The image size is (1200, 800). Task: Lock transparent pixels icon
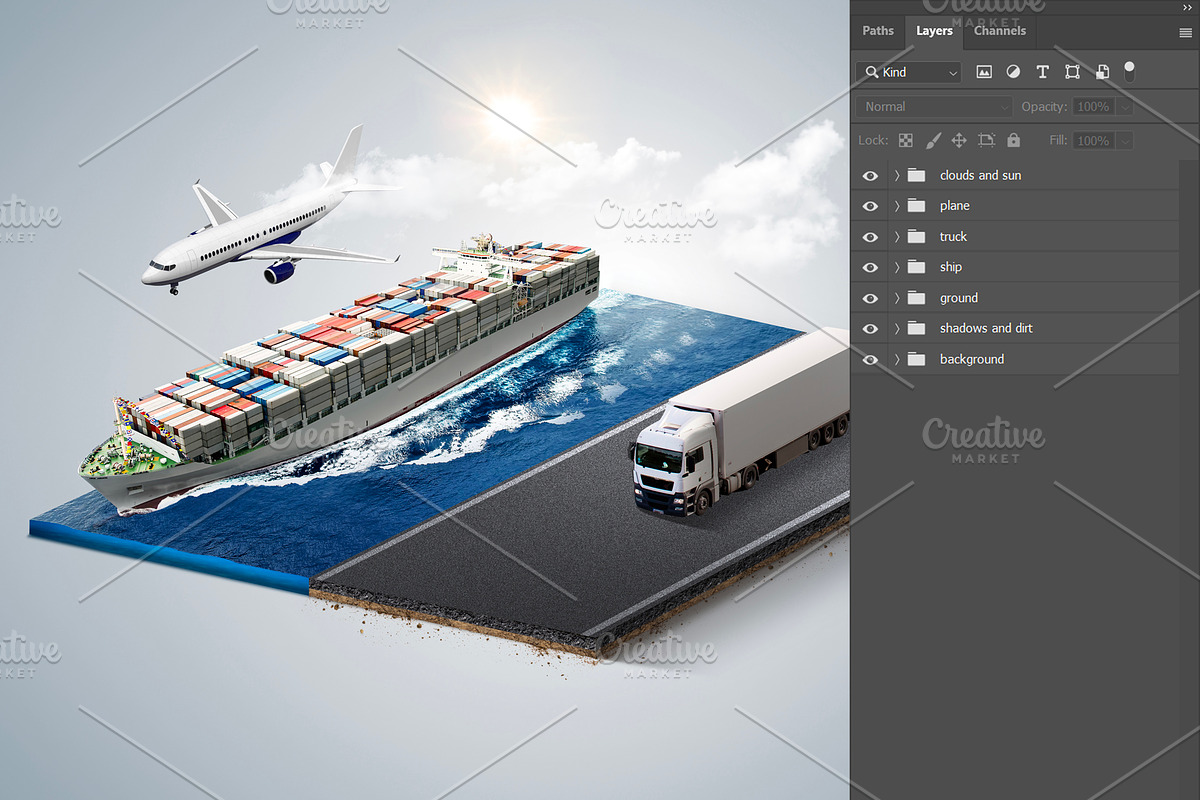pos(905,141)
